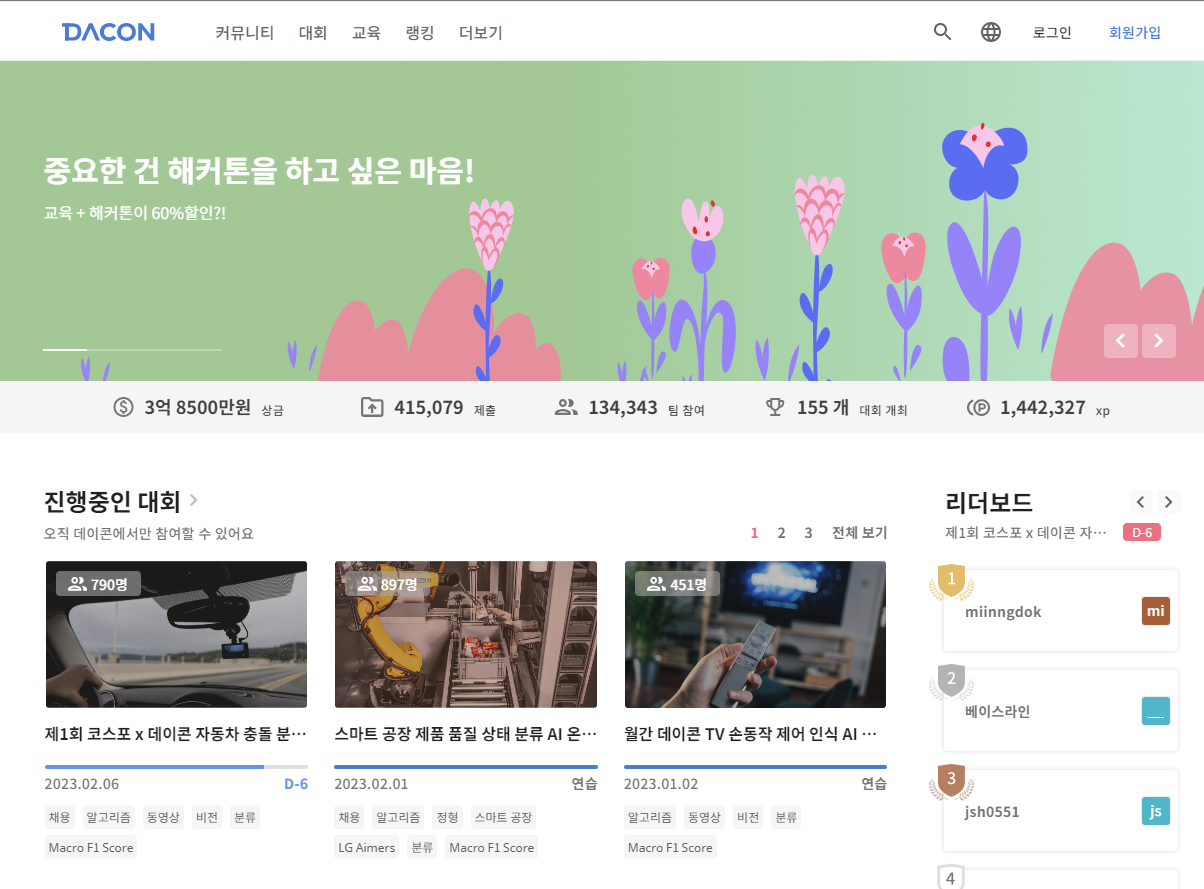Image resolution: width=1204 pixels, height=889 pixels.
Task: Click the DACON logo
Action: 108,32
